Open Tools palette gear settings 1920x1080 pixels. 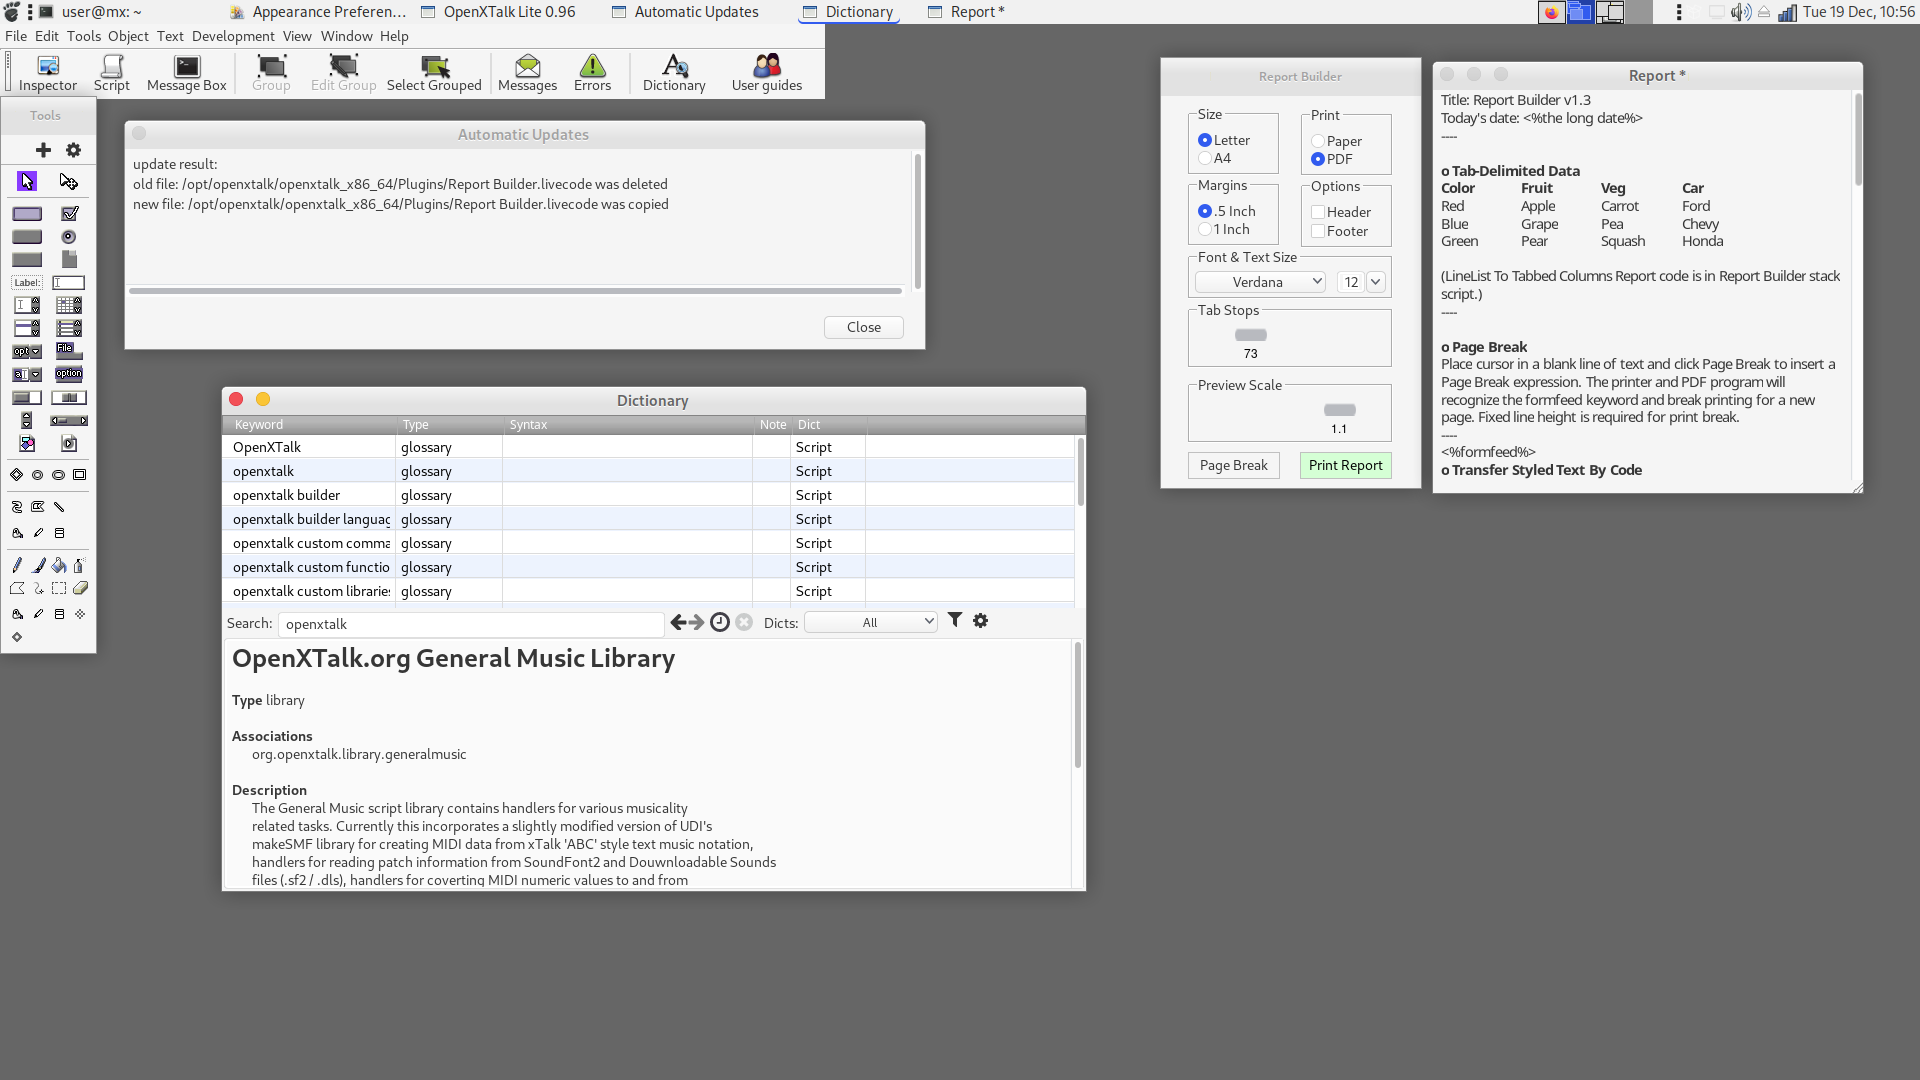[73, 150]
